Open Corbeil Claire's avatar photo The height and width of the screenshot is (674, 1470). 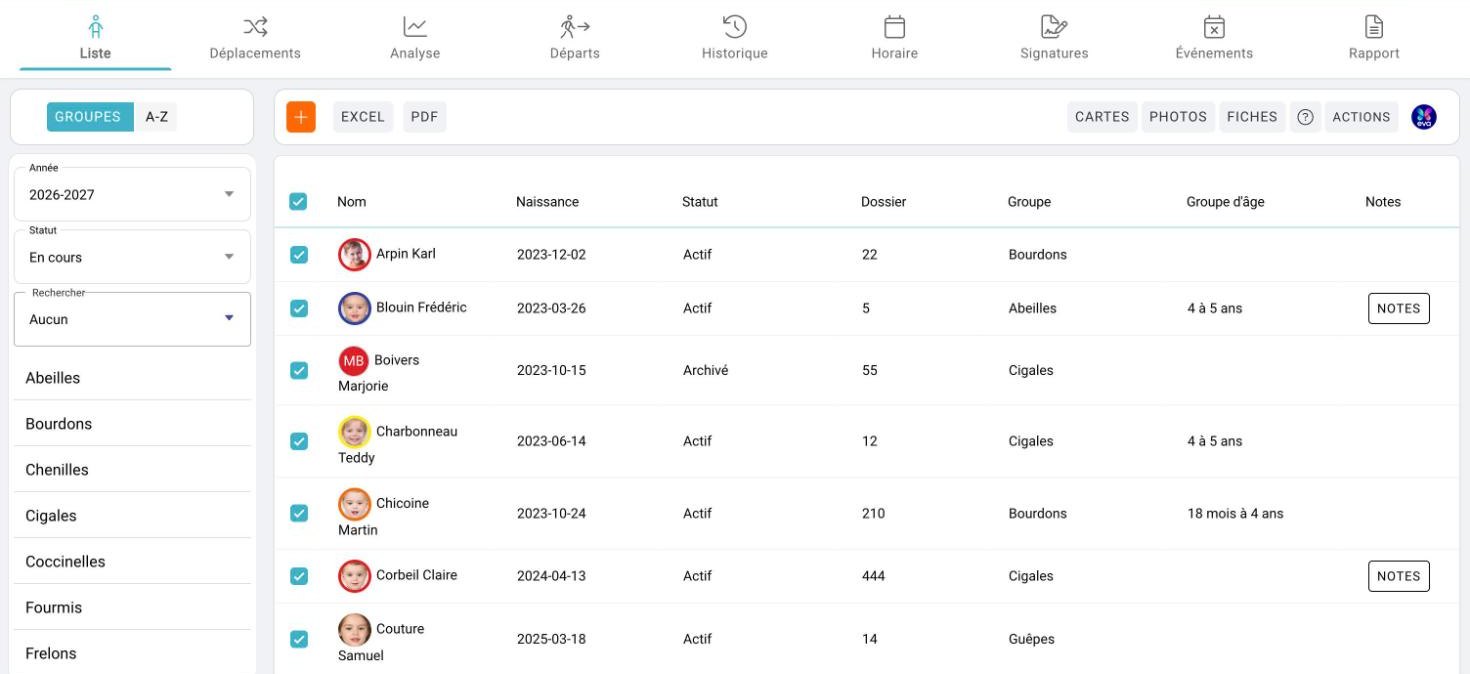pyautogui.click(x=354, y=576)
